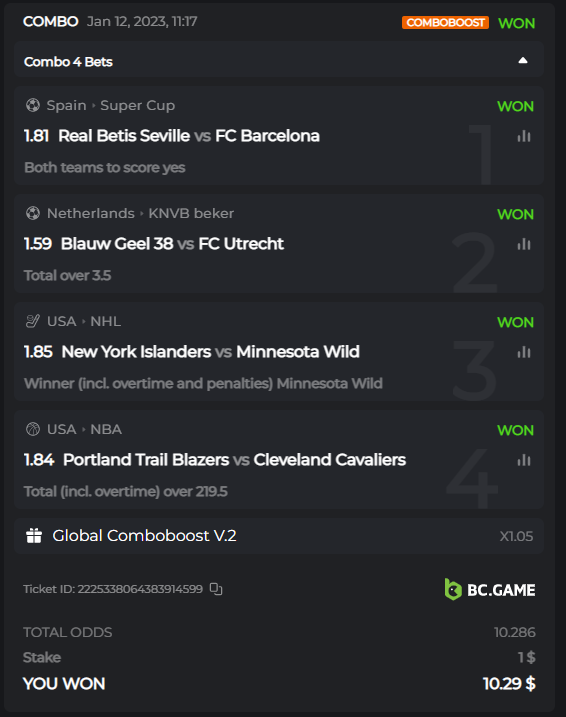Click the hockey icon next to USA NHL

pos(33,321)
